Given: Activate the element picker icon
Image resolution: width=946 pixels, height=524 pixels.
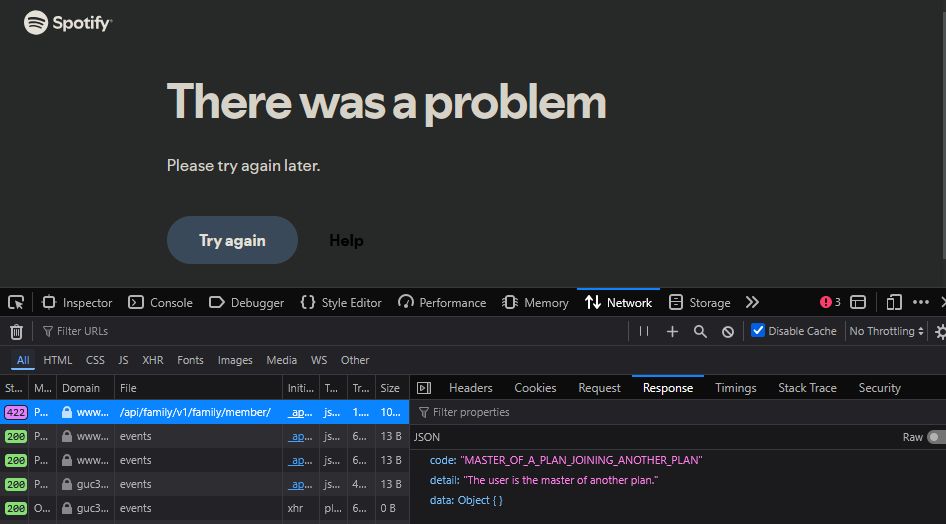Looking at the screenshot, I should point(16,302).
